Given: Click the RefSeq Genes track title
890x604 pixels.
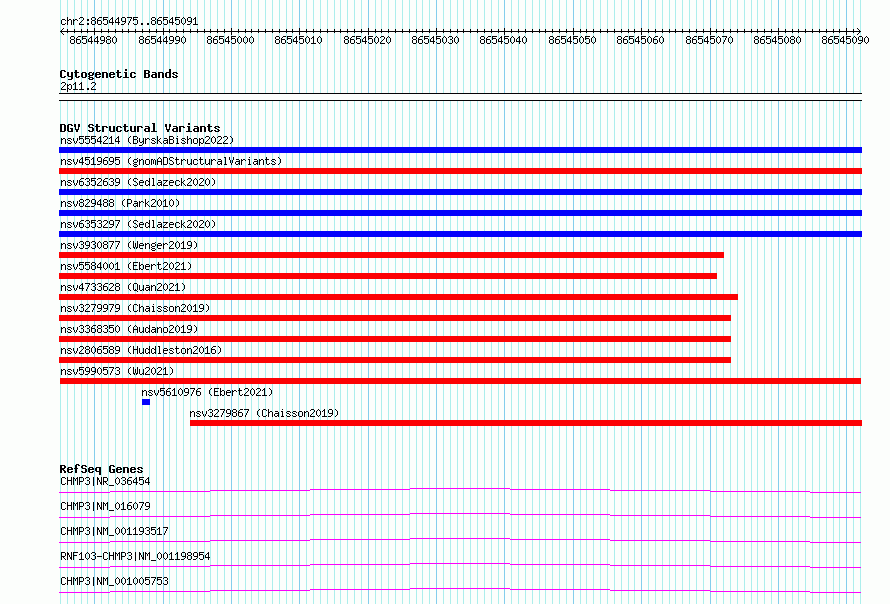Looking at the screenshot, I should [x=101, y=469].
